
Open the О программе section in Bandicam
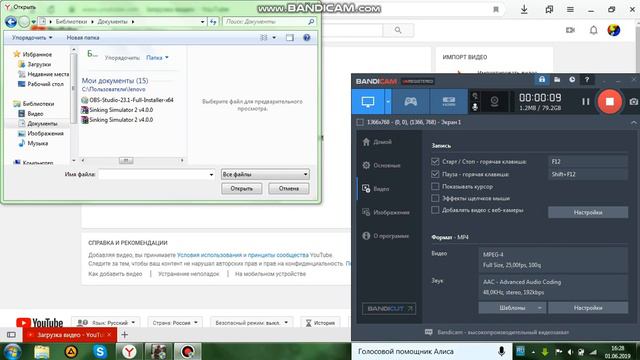pos(385,236)
